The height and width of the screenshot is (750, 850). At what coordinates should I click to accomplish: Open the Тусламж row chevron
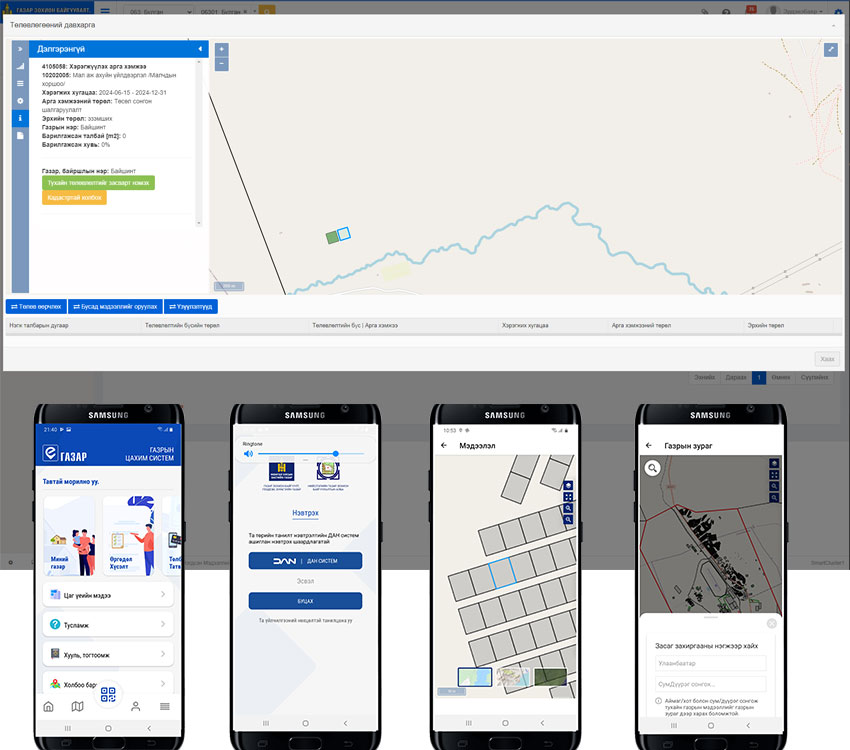click(163, 624)
